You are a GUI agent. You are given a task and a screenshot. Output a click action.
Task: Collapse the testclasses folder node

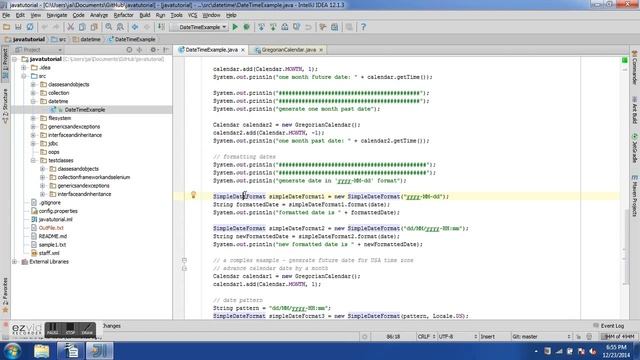[x=33, y=160]
